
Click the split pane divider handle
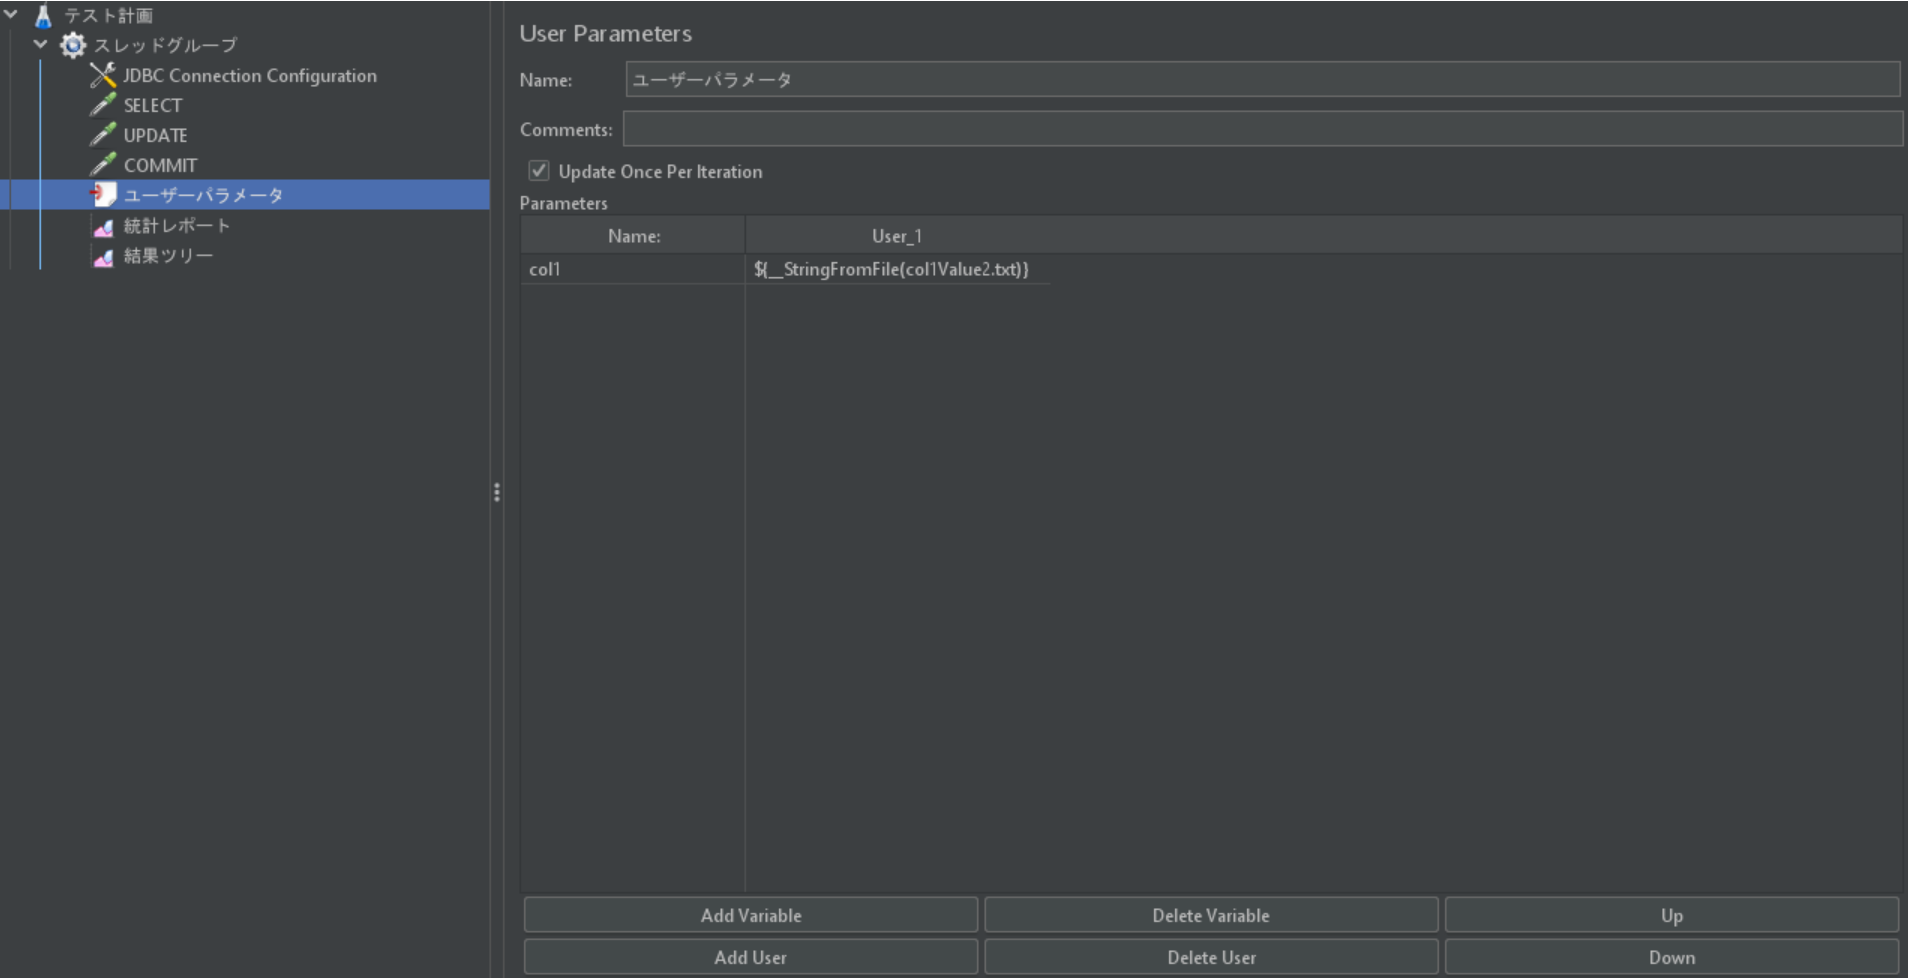click(x=496, y=492)
